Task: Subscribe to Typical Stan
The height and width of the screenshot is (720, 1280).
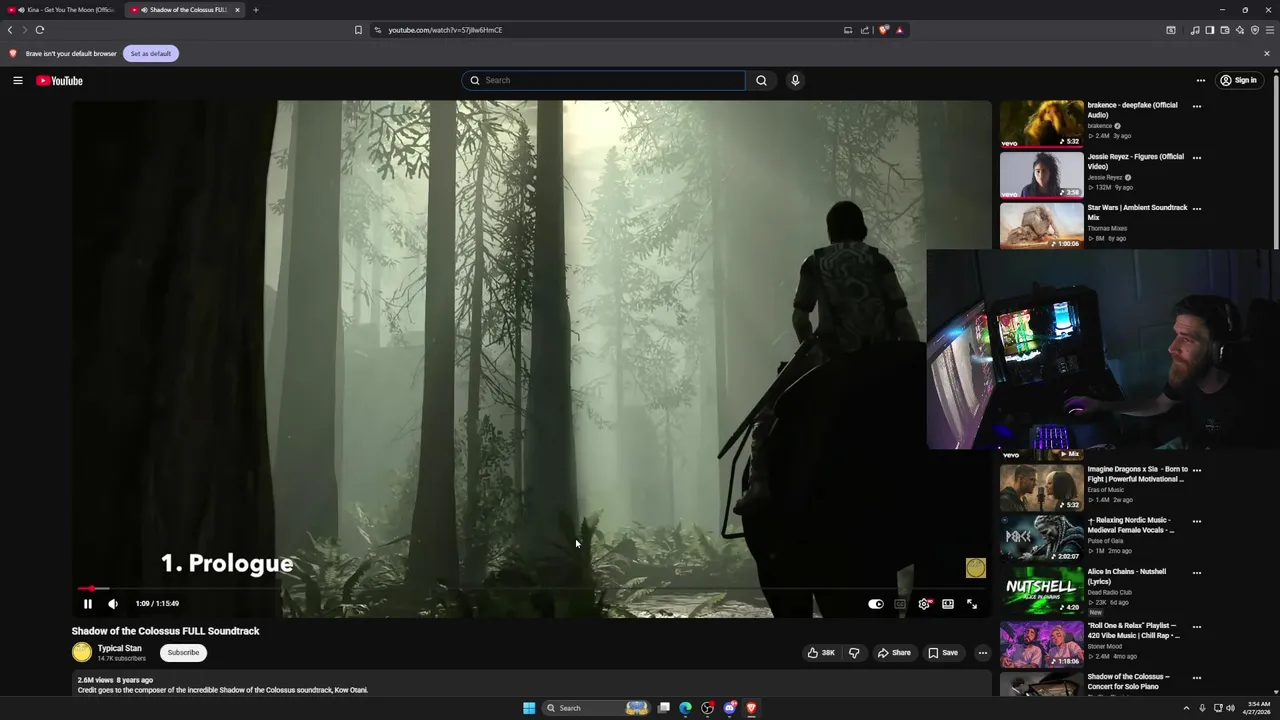Action: pyautogui.click(x=183, y=653)
